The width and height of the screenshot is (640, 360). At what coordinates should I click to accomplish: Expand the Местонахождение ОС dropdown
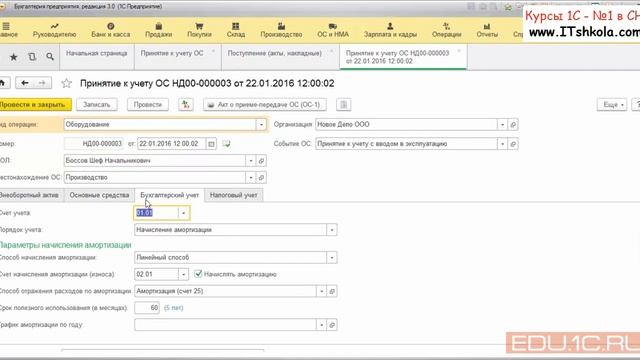coord(251,177)
